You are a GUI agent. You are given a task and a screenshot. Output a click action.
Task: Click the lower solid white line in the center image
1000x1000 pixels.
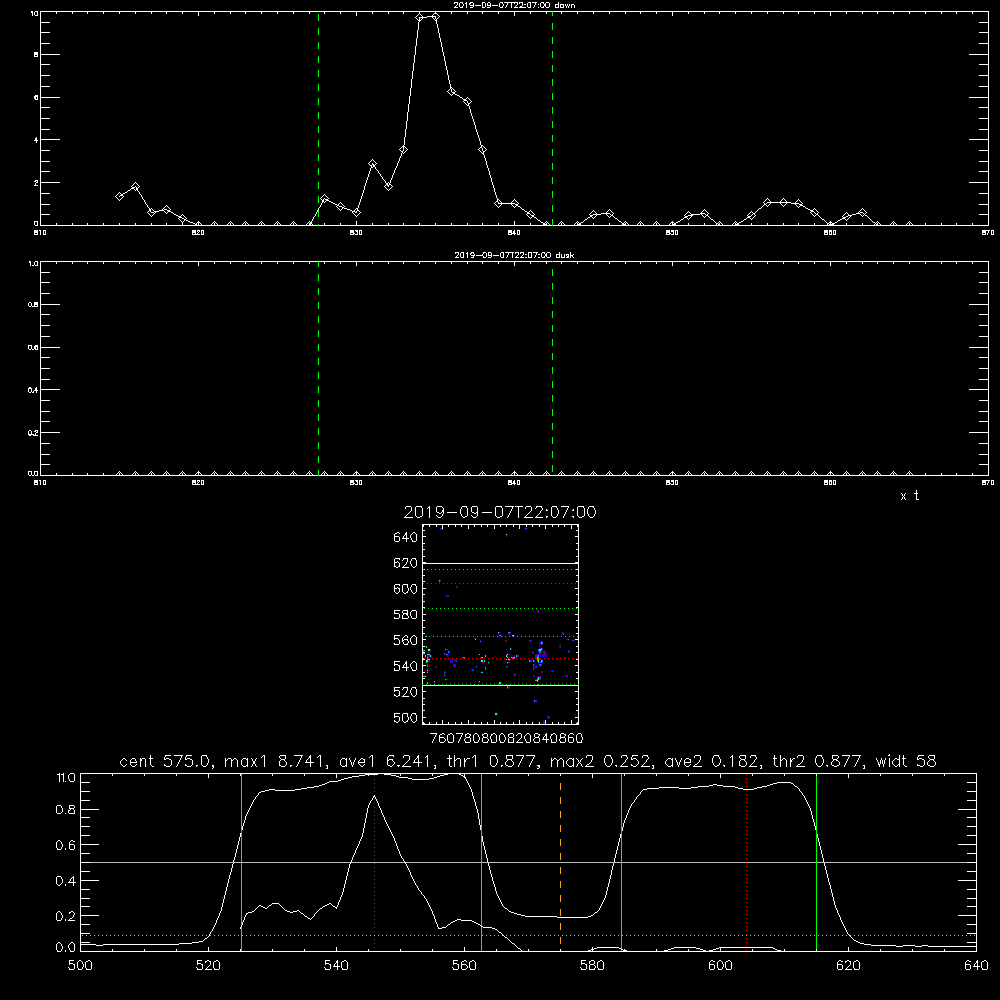coord(500,686)
